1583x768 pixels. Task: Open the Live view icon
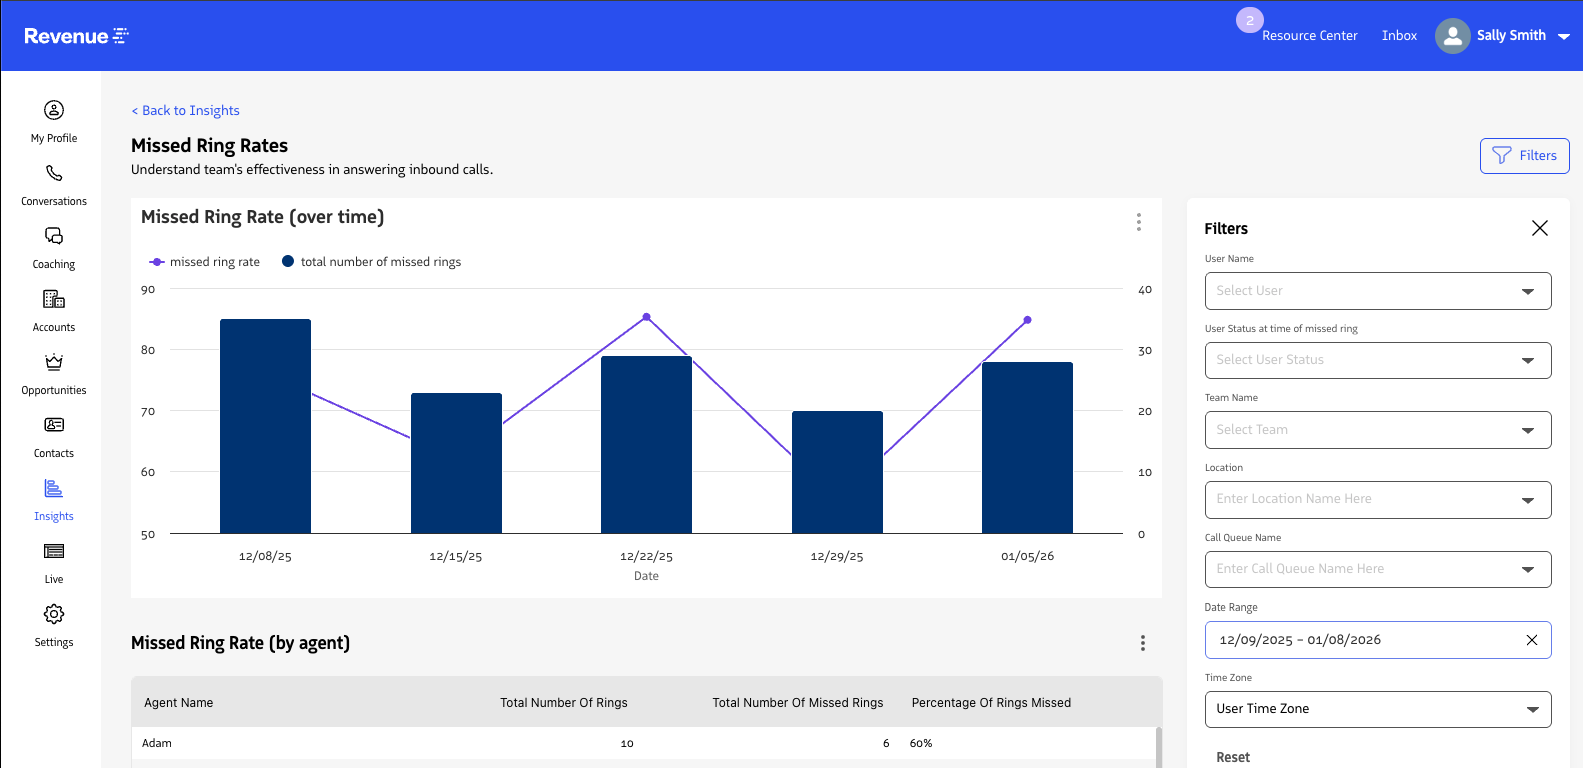tap(54, 551)
